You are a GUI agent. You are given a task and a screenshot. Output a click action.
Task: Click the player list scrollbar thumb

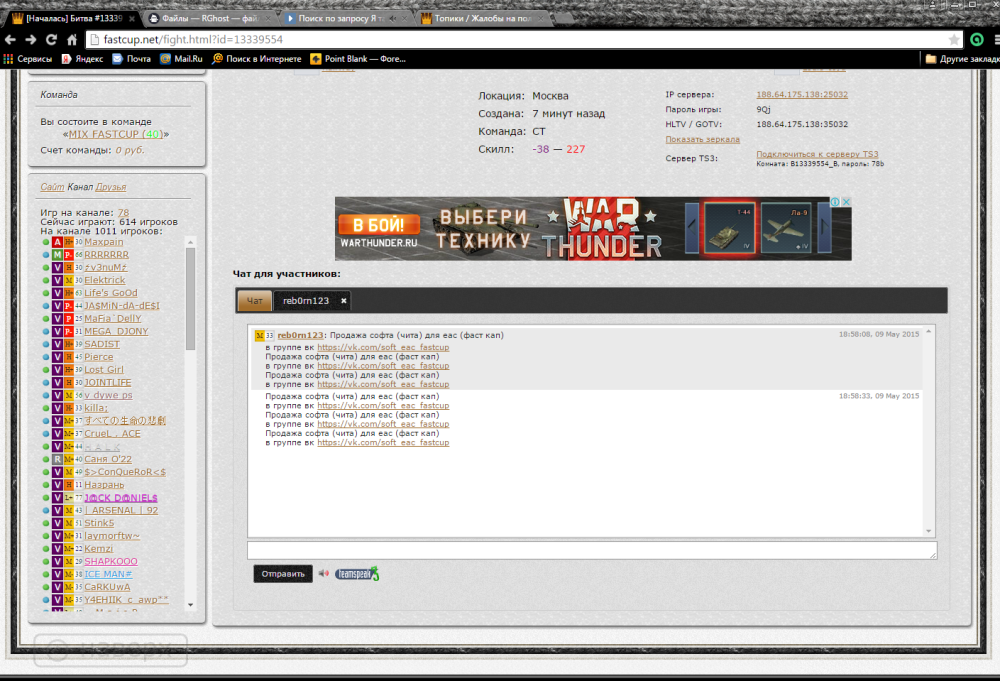(190, 298)
